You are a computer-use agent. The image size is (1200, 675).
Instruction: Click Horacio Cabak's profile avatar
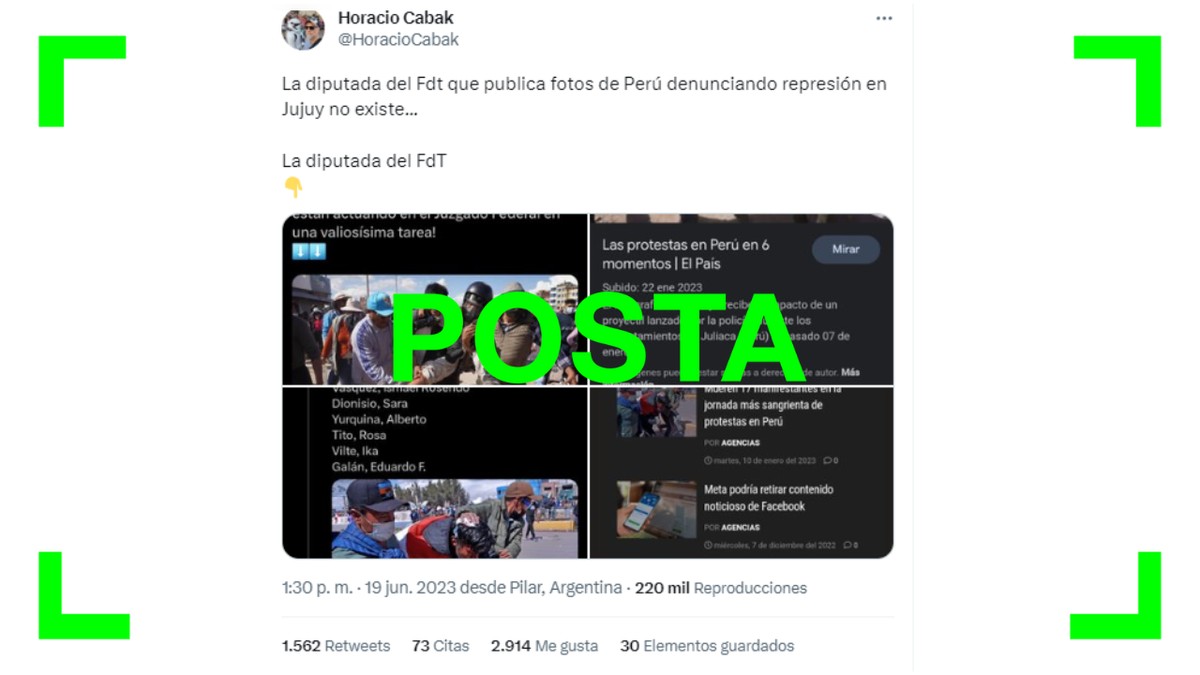[303, 29]
